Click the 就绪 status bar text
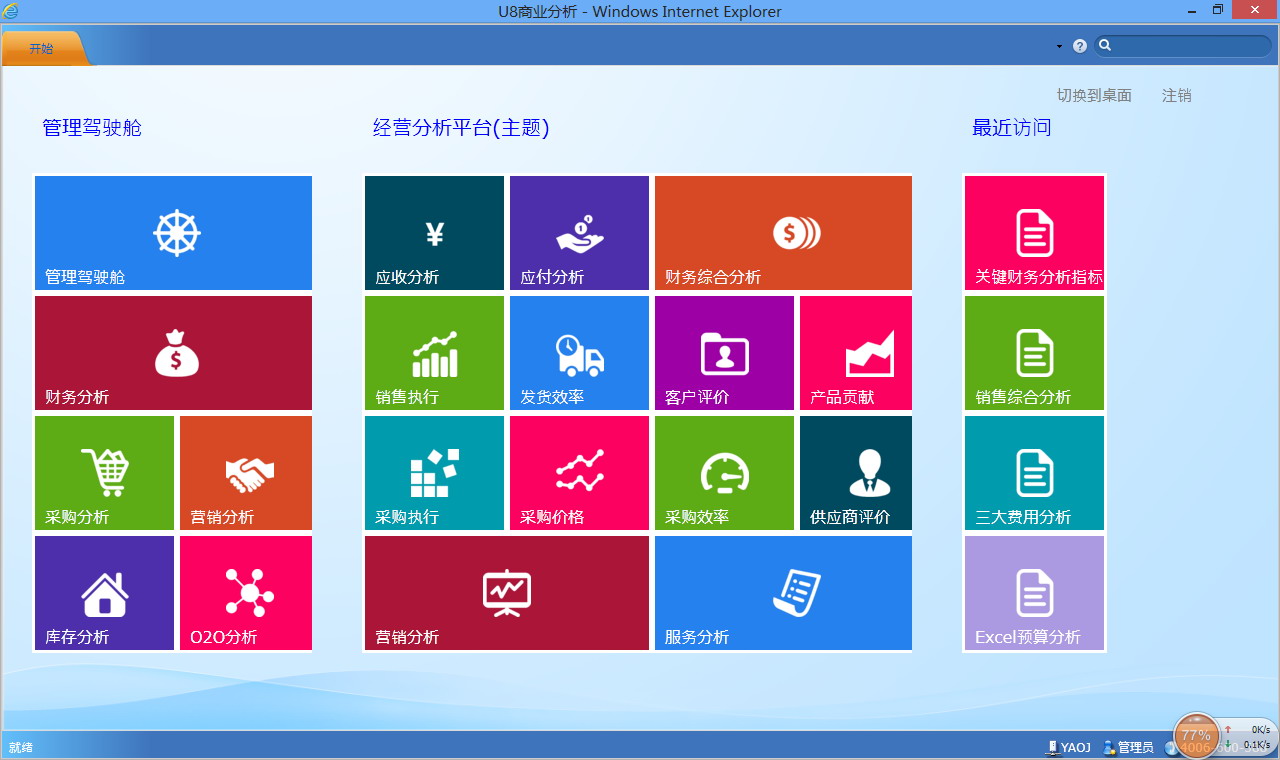The image size is (1280, 760). coord(21,747)
